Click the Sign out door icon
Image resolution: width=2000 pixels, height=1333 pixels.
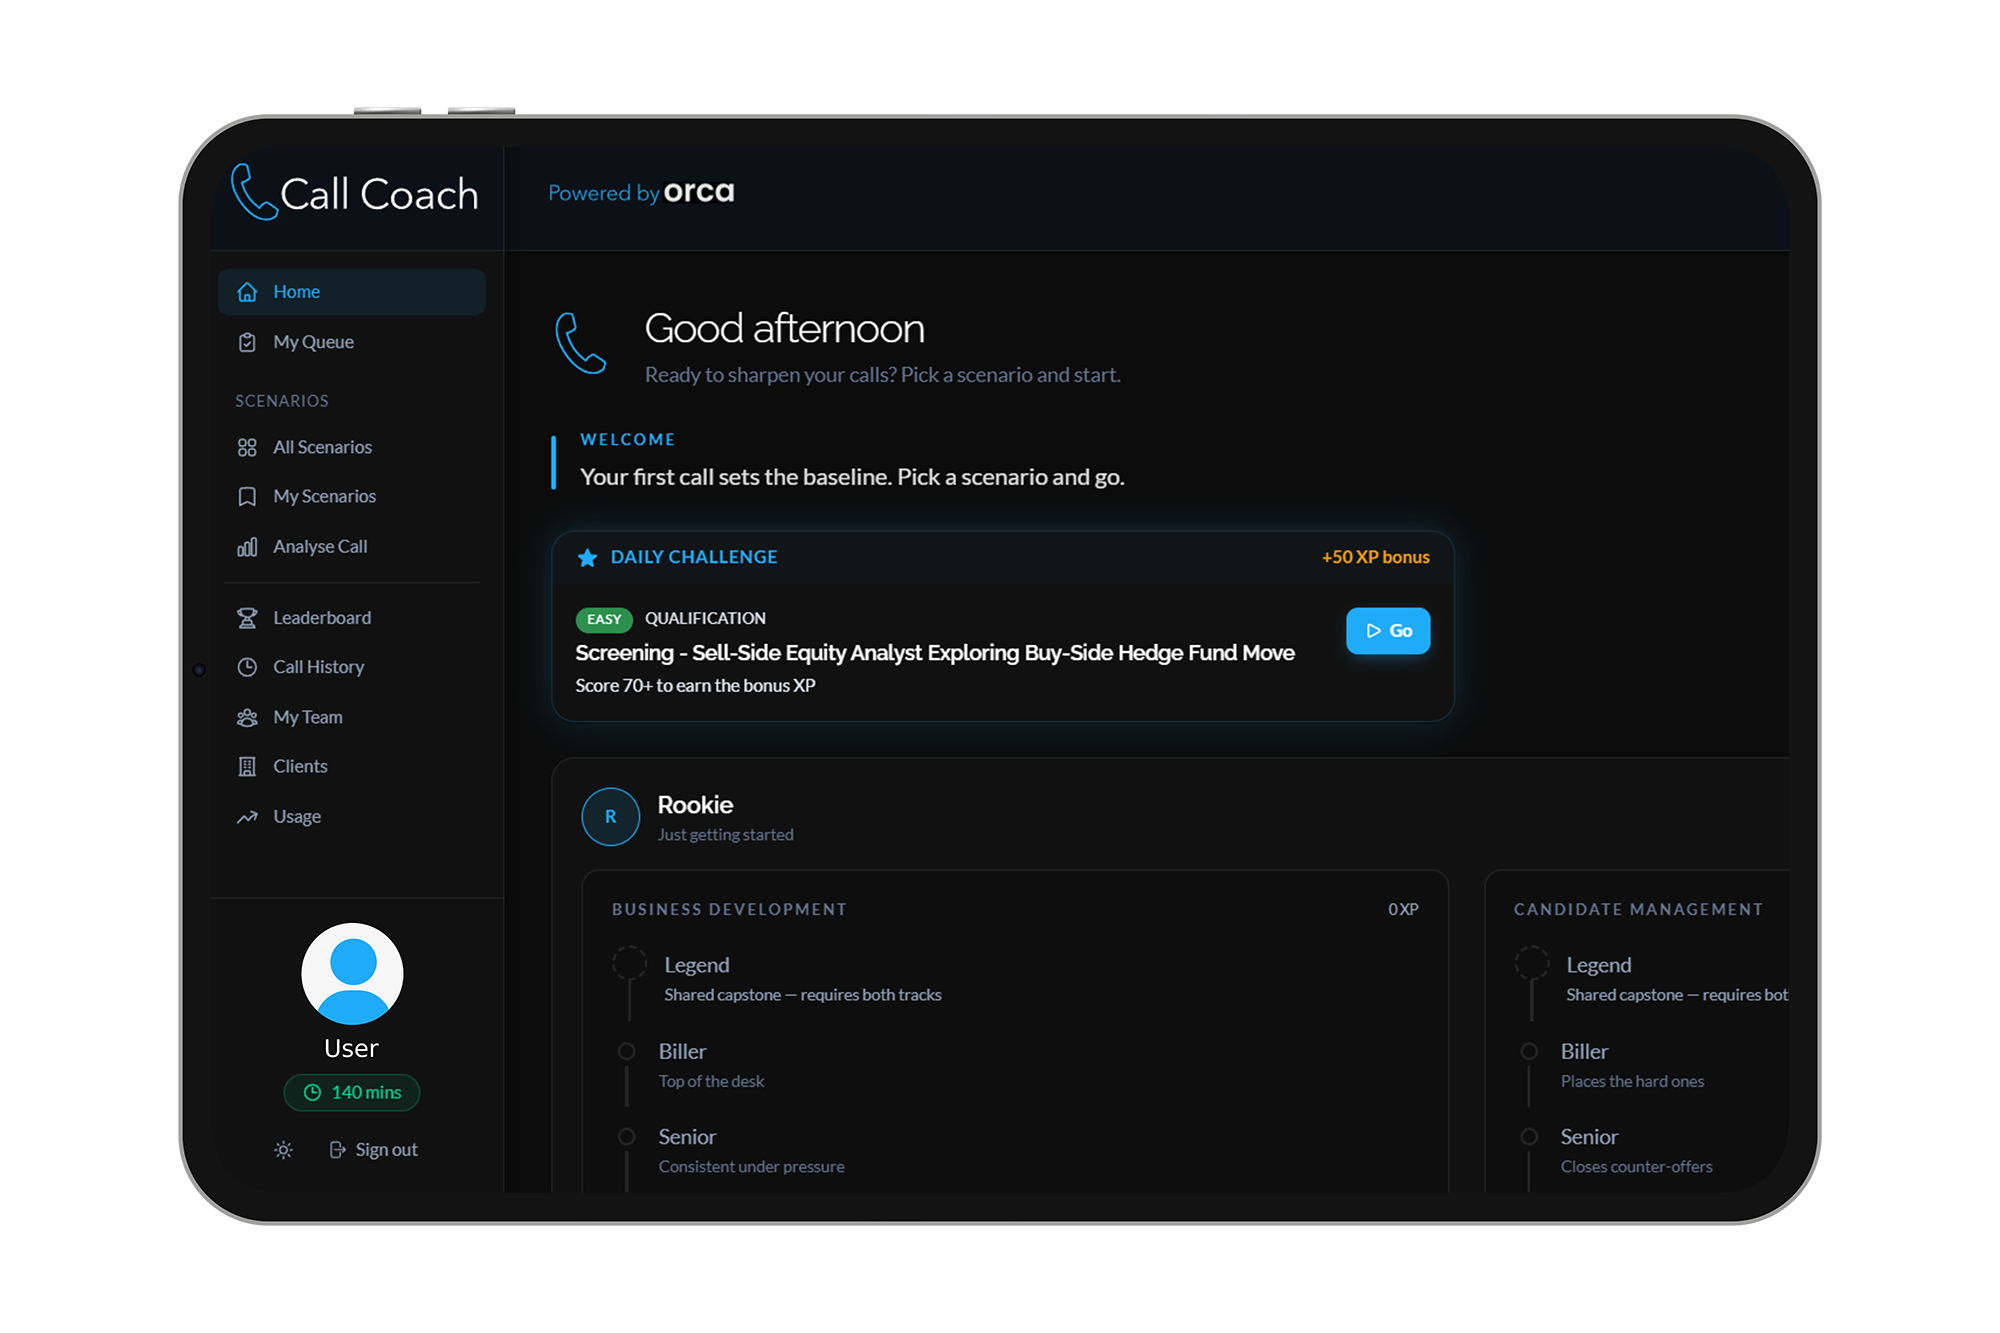pyautogui.click(x=337, y=1150)
